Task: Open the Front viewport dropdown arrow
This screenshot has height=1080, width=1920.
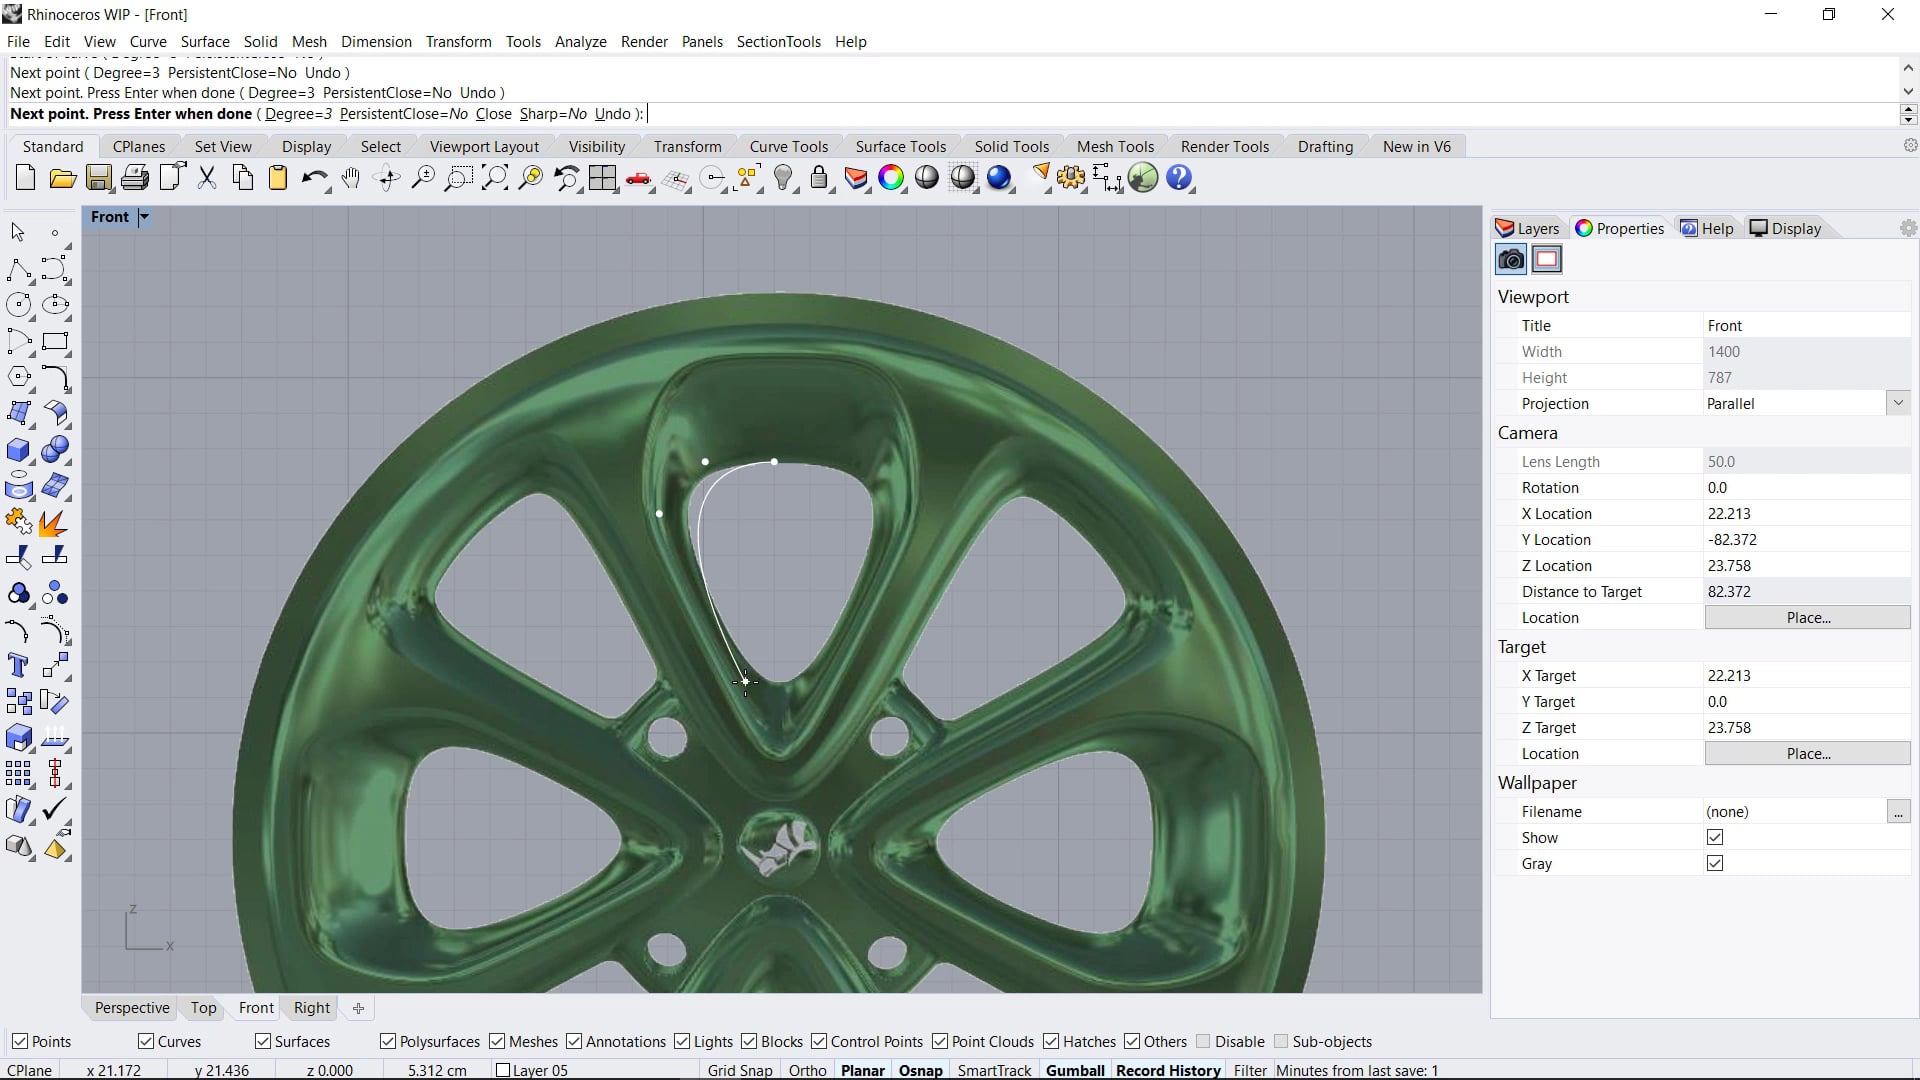Action: pos(144,217)
